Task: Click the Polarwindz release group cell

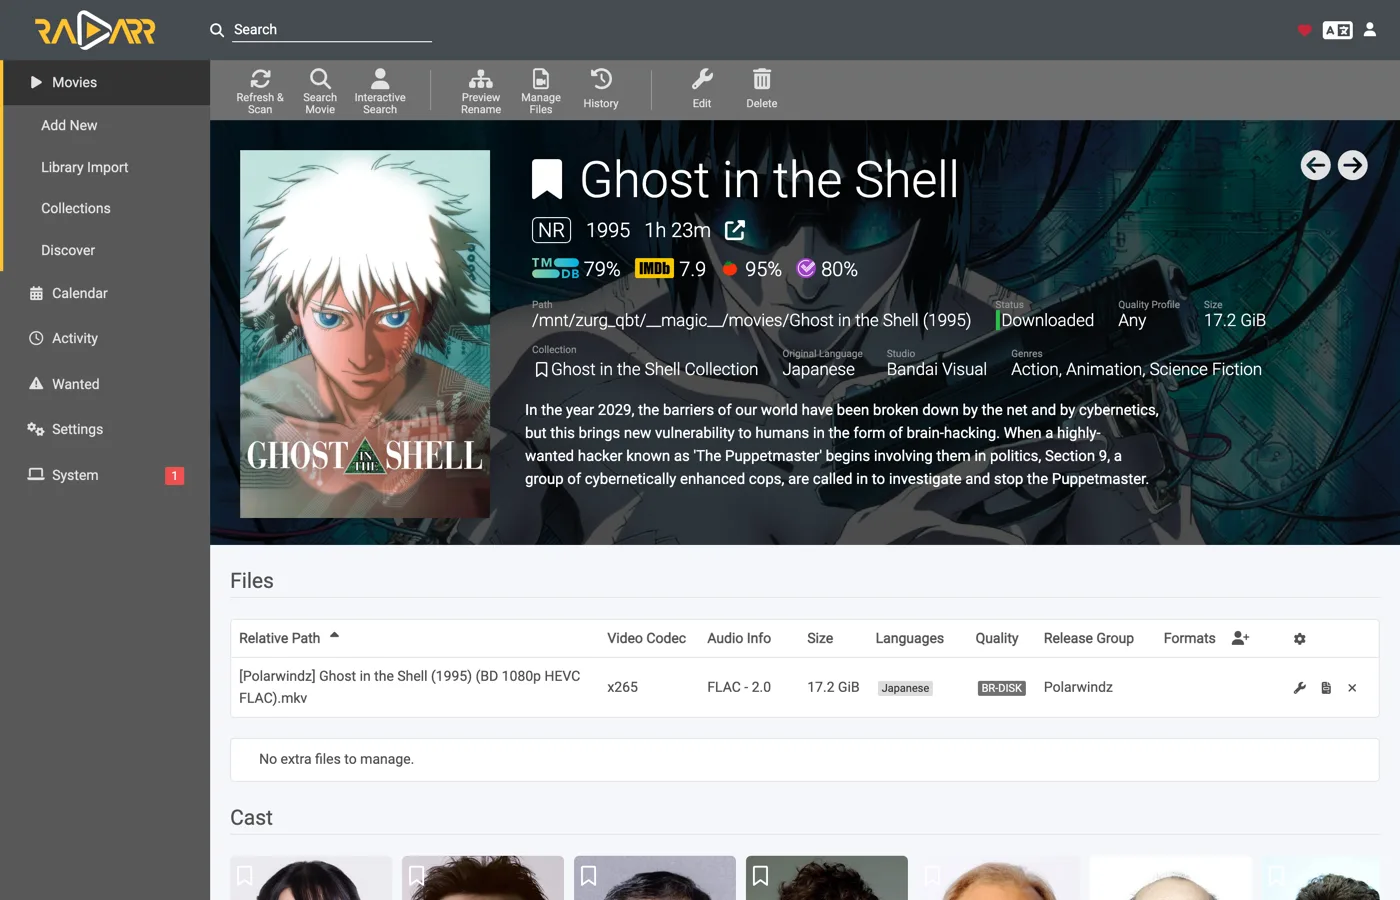Action: [1078, 687]
